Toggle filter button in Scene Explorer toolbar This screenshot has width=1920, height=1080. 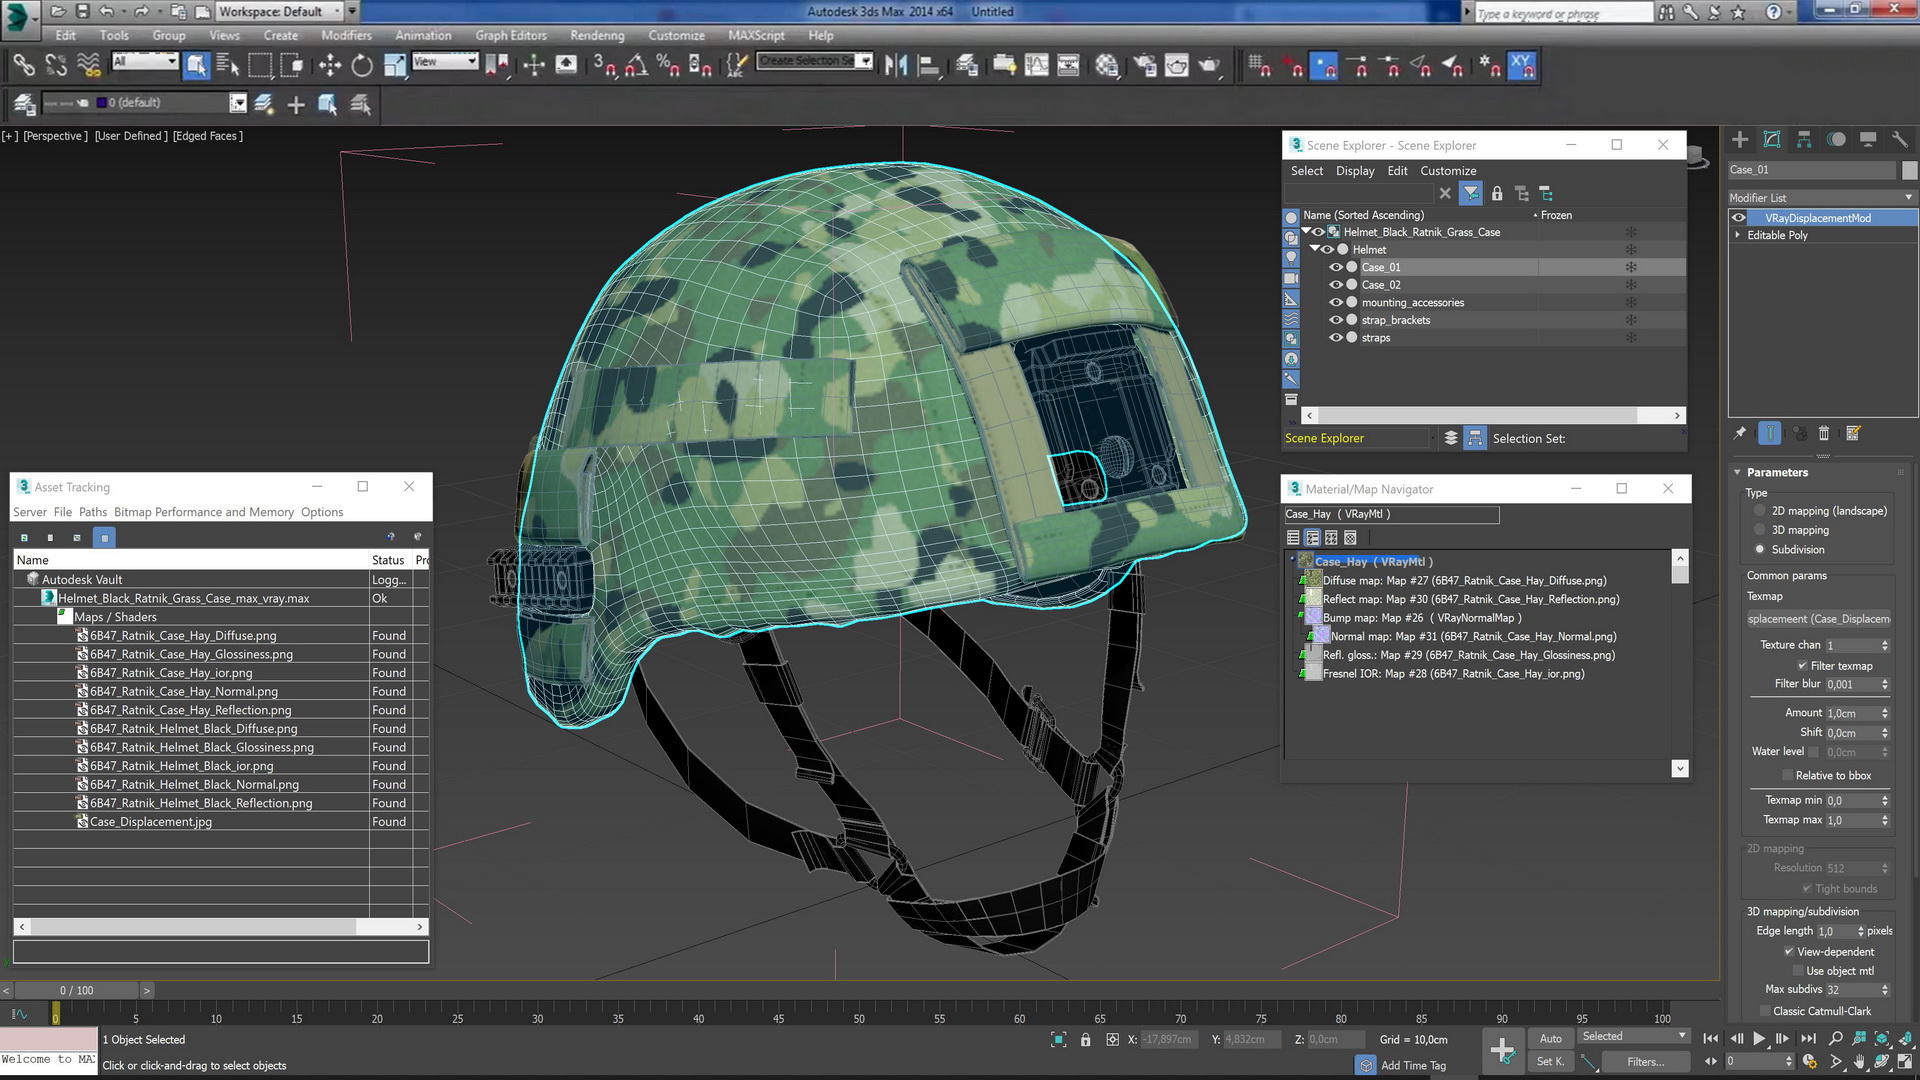pyautogui.click(x=1471, y=194)
